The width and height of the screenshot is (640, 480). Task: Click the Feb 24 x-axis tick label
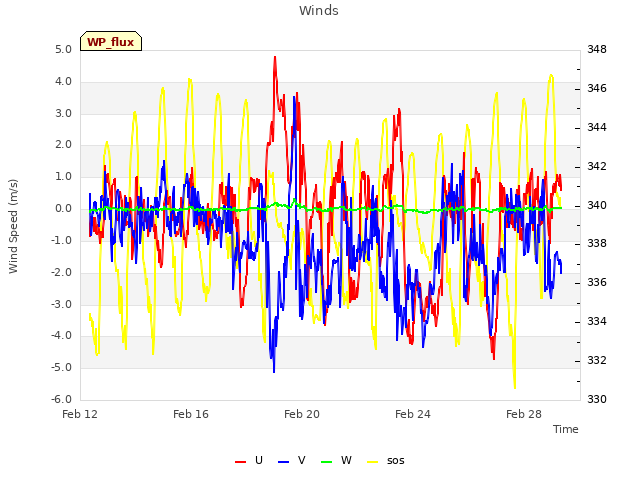[x=413, y=414]
